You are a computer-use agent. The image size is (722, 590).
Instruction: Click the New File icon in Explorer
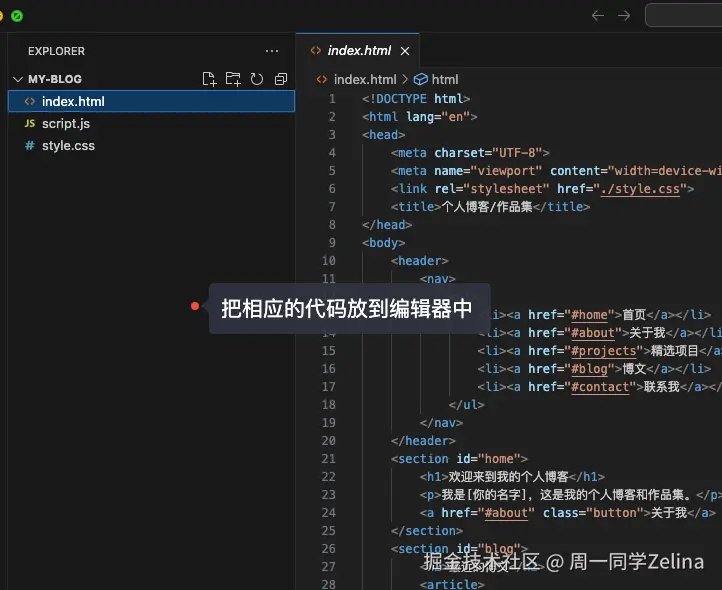click(210, 79)
